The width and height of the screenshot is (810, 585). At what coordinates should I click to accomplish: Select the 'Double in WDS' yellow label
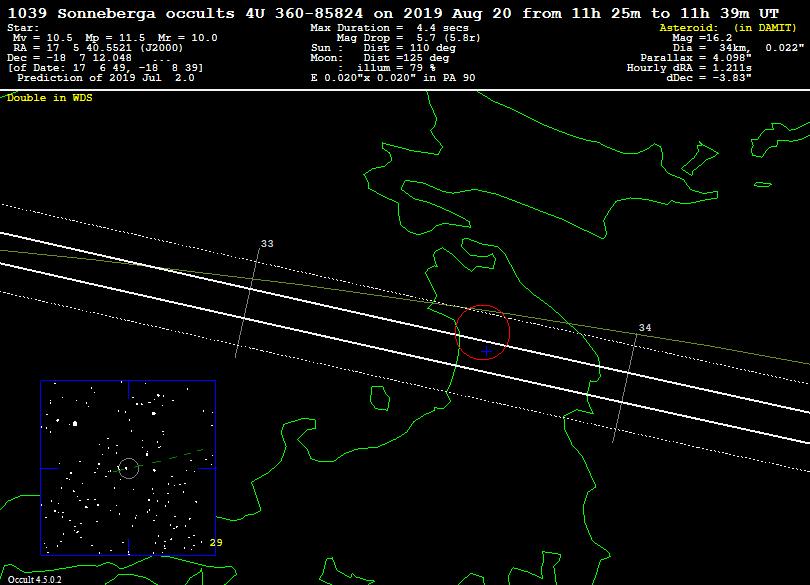(50, 98)
